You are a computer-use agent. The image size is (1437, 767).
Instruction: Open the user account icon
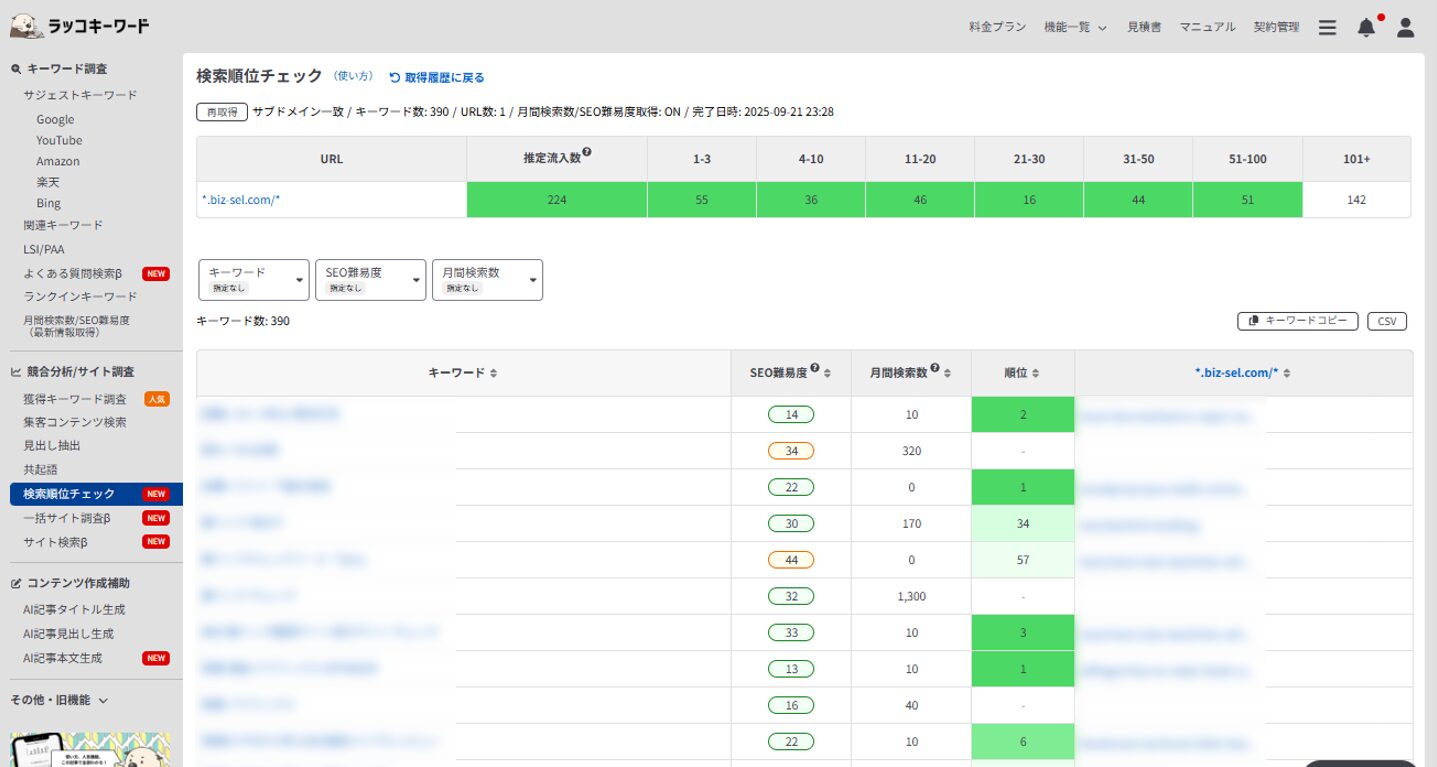click(x=1405, y=28)
